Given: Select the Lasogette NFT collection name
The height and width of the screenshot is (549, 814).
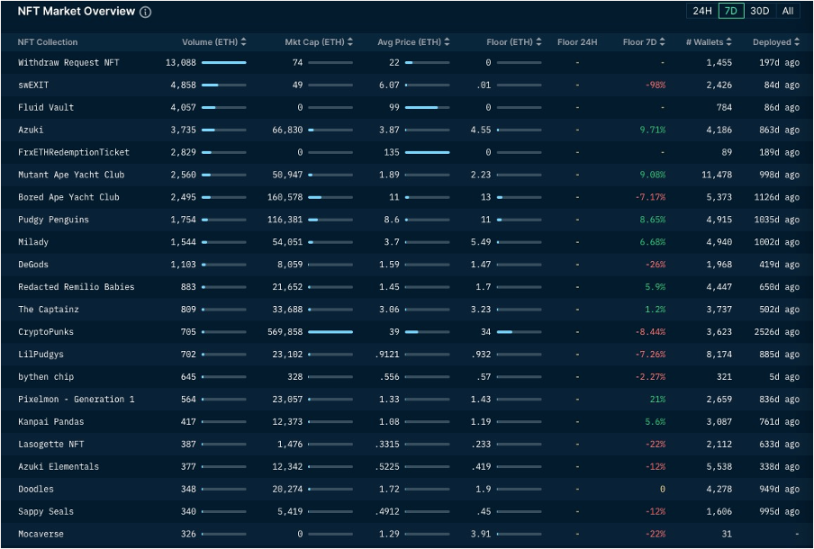Looking at the screenshot, I should (x=51, y=444).
